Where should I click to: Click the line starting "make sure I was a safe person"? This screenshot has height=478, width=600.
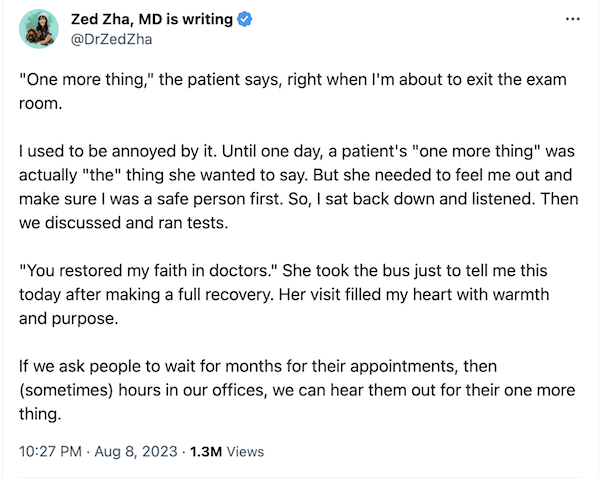click(298, 200)
